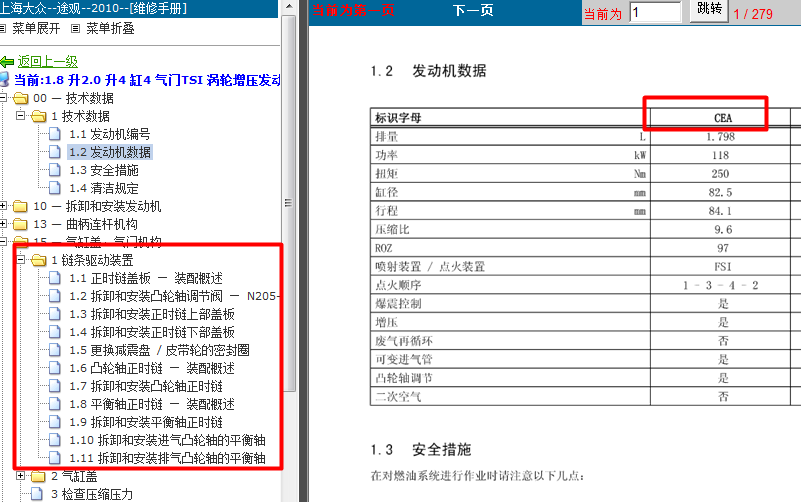Click the 当前:1.8 升2.0 升4 缸 heading

[147, 80]
